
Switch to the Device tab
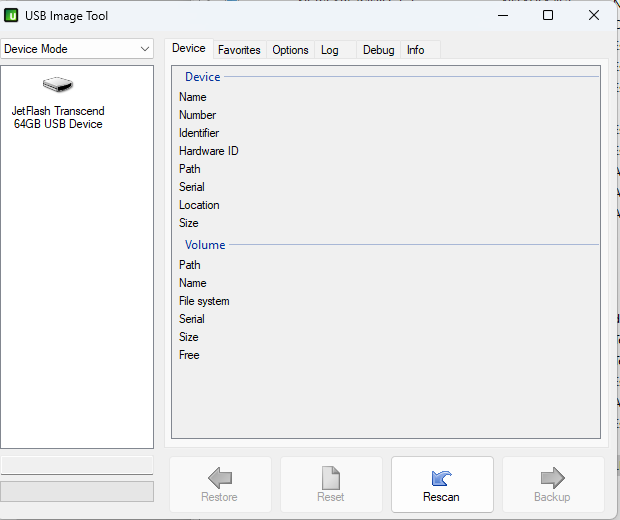pyautogui.click(x=188, y=49)
